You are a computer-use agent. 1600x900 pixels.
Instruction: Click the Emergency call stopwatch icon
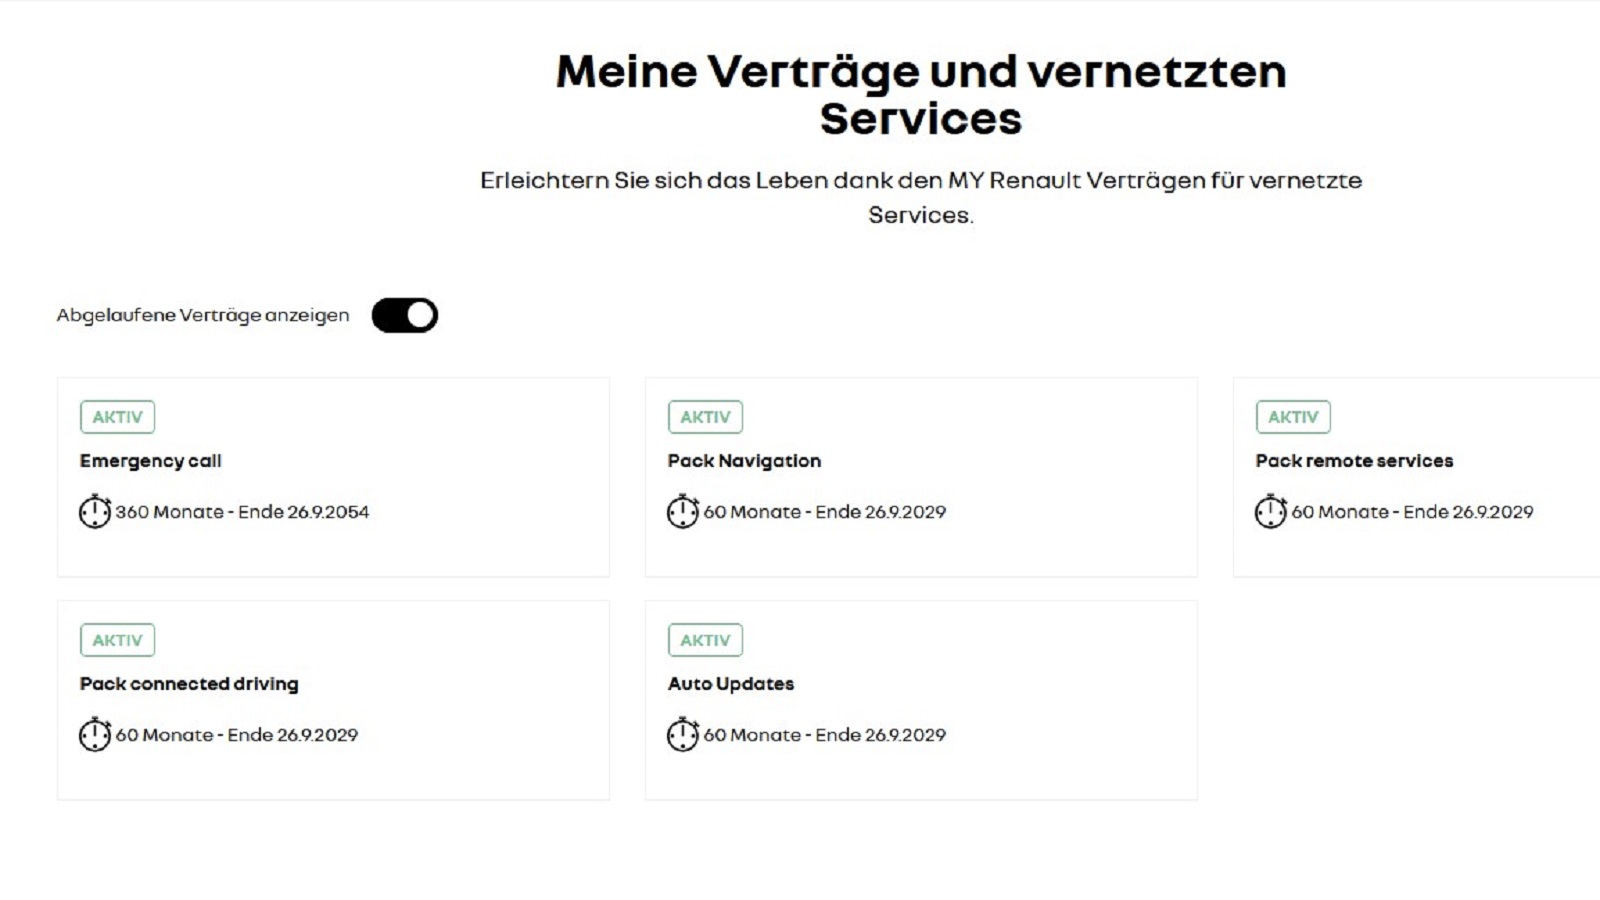95,511
